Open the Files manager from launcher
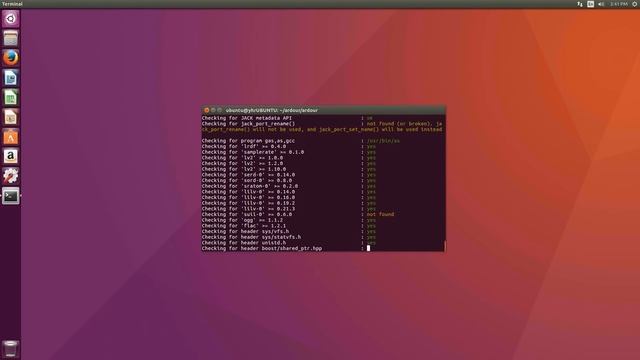The width and height of the screenshot is (640, 360). point(11,38)
